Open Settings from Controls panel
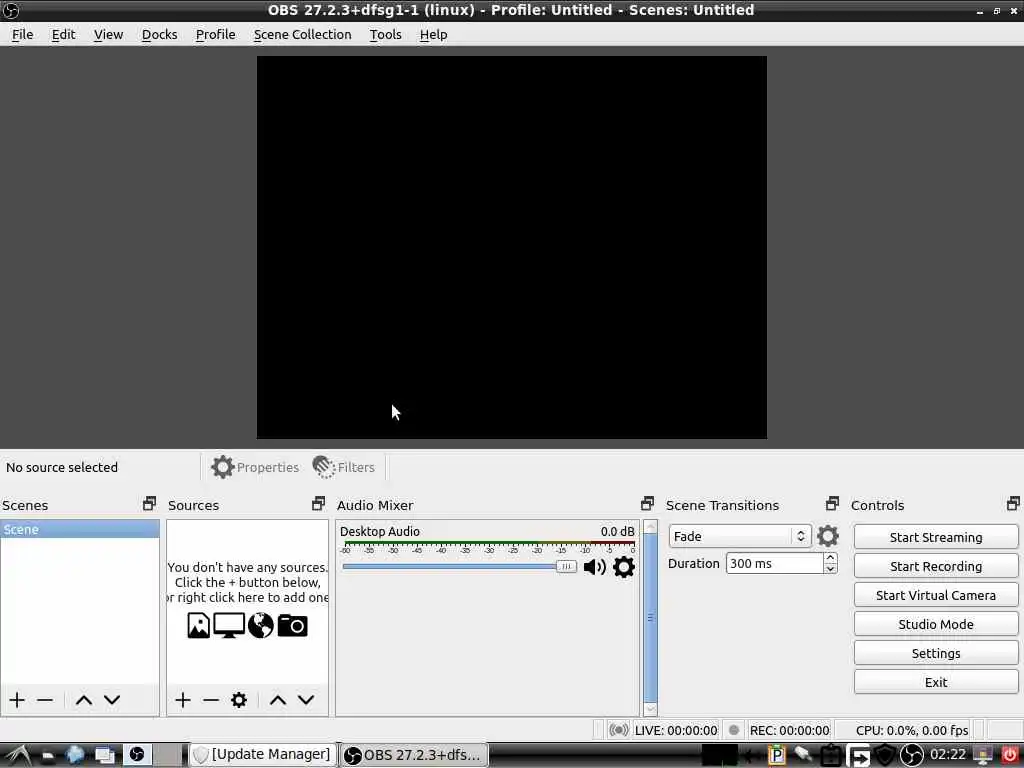 tap(936, 653)
